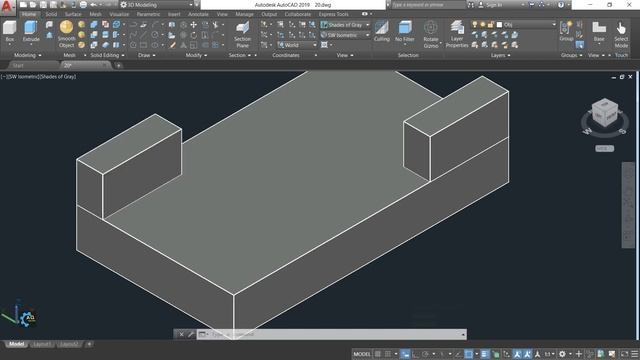Viewport: 640px width, 360px height.
Task: Click the ViewCube in the viewport
Action: [x=604, y=113]
